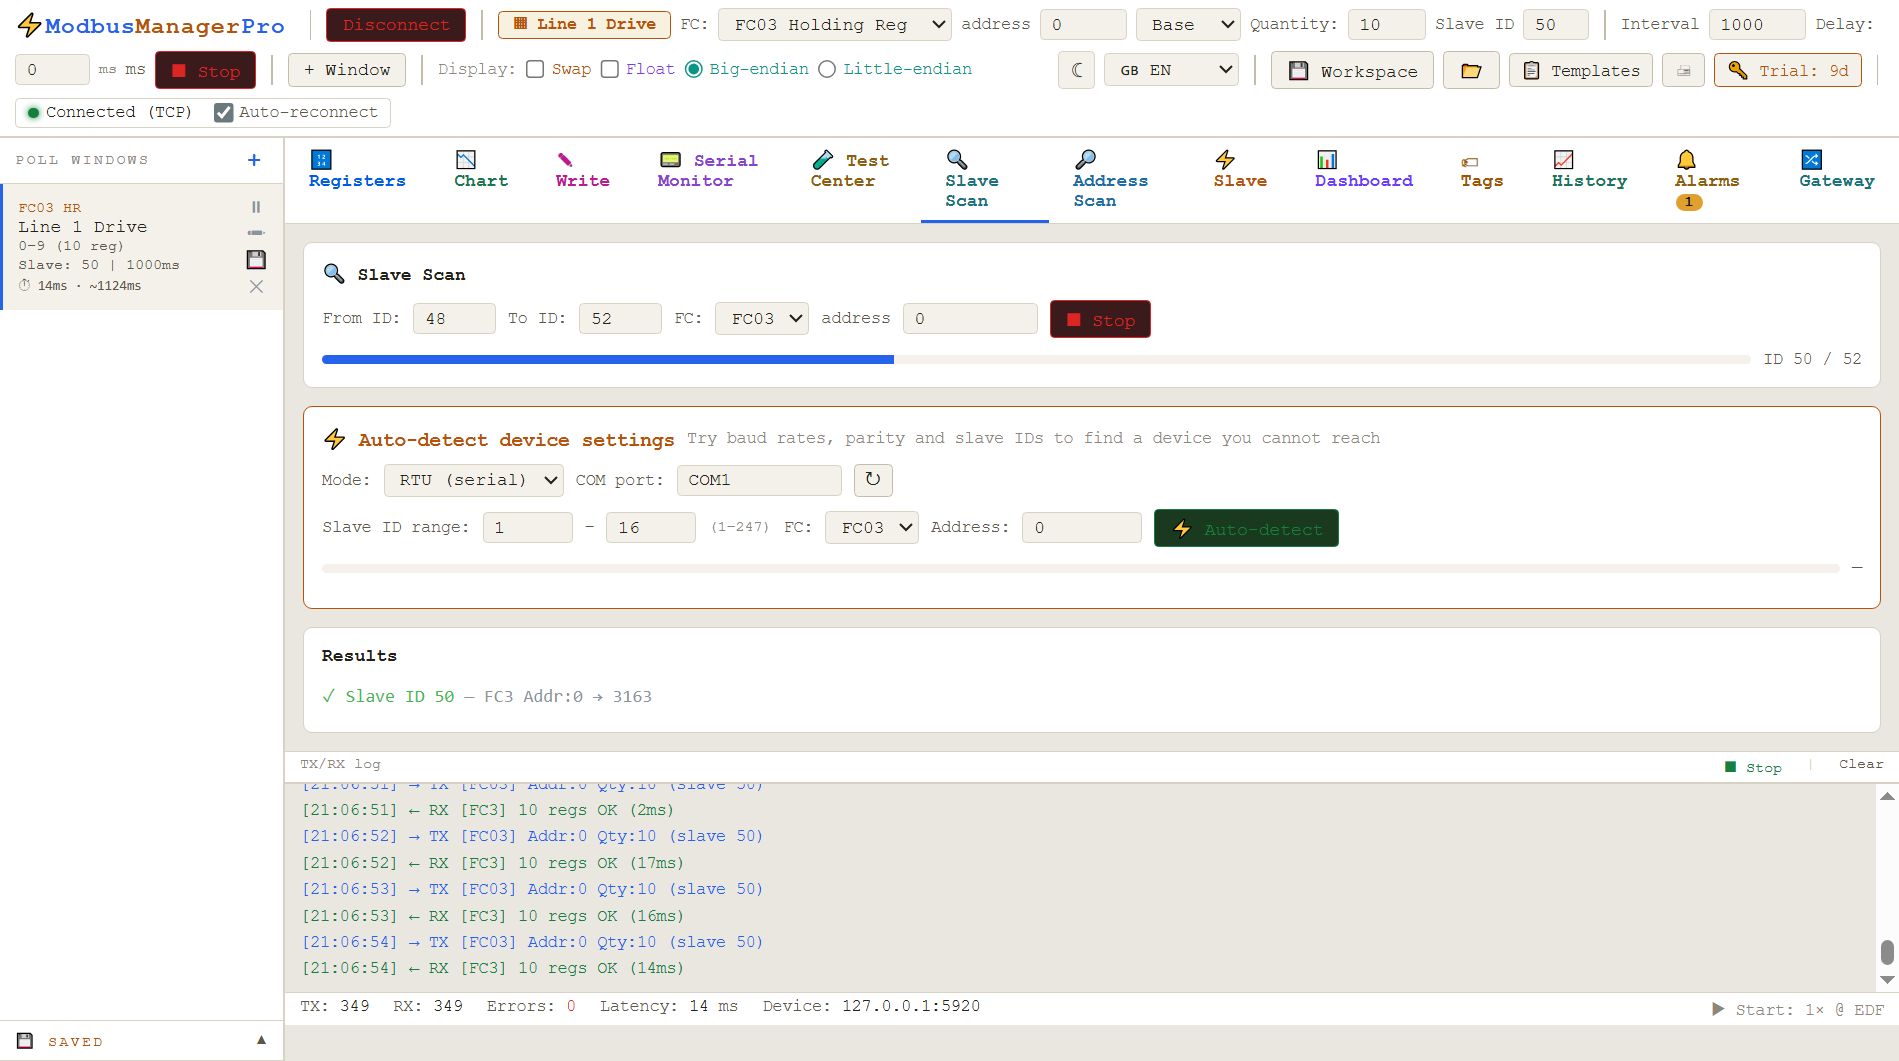Open the RTU (serial) mode dropdown
The height and width of the screenshot is (1061, 1899).
[473, 480]
